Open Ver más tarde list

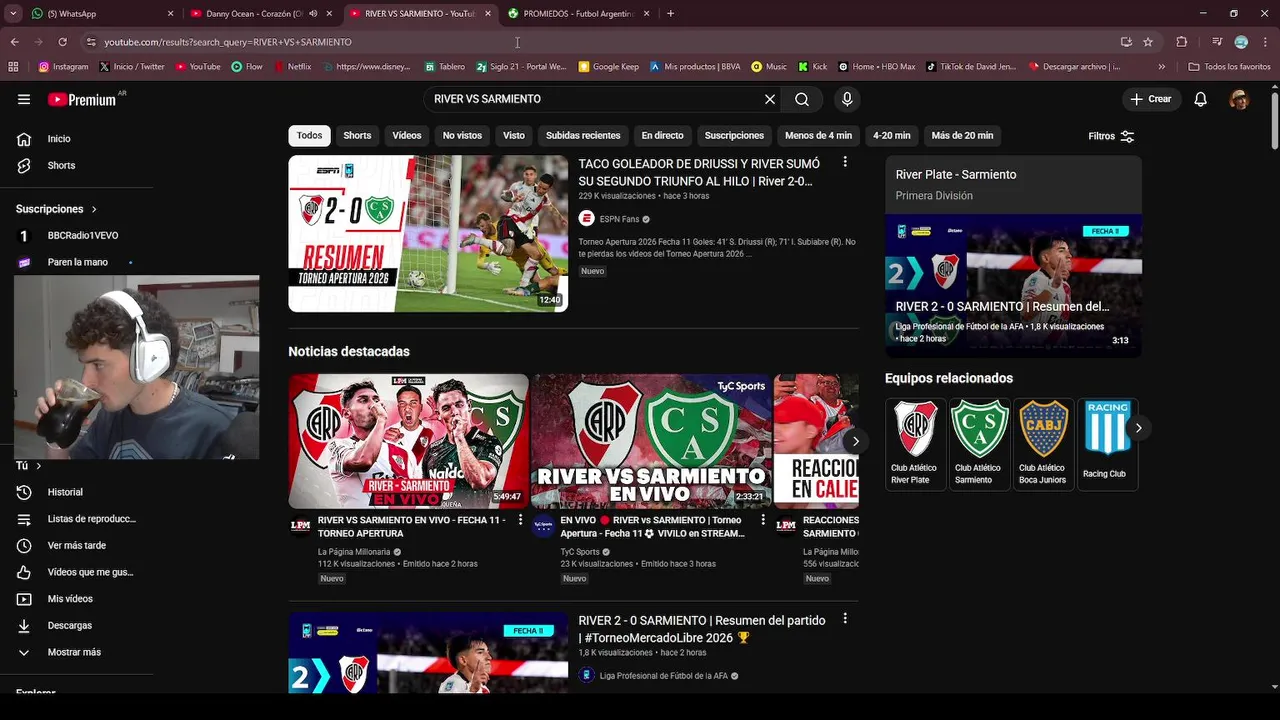pos(78,545)
